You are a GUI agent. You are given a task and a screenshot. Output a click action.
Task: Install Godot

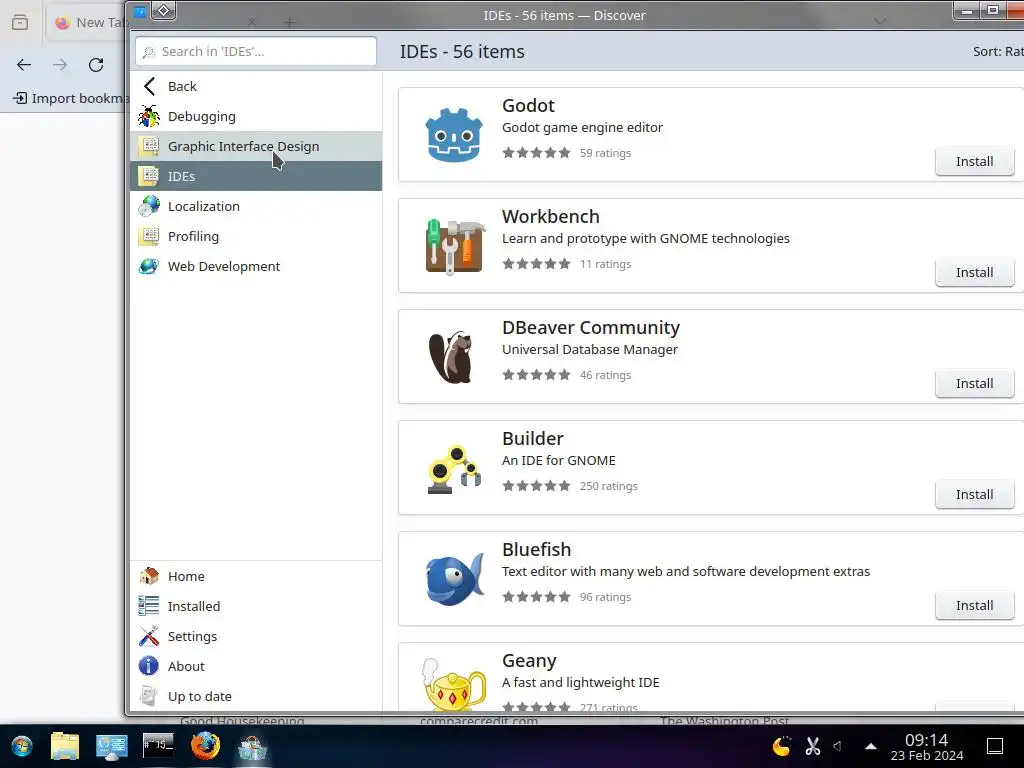[974, 161]
